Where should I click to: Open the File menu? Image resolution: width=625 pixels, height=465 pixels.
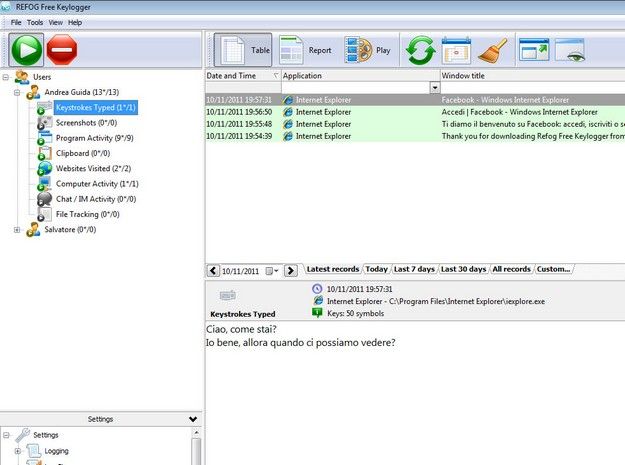coord(16,22)
